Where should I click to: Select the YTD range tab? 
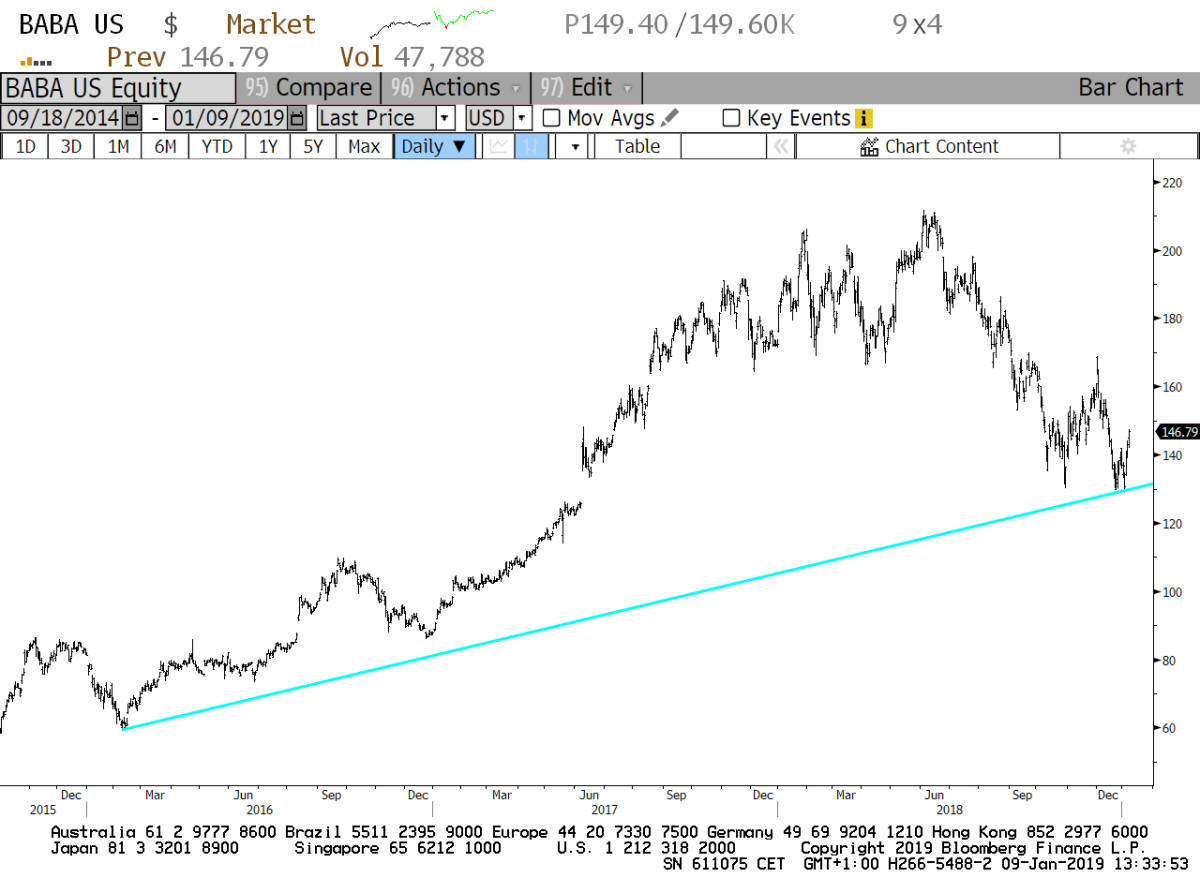(x=217, y=146)
